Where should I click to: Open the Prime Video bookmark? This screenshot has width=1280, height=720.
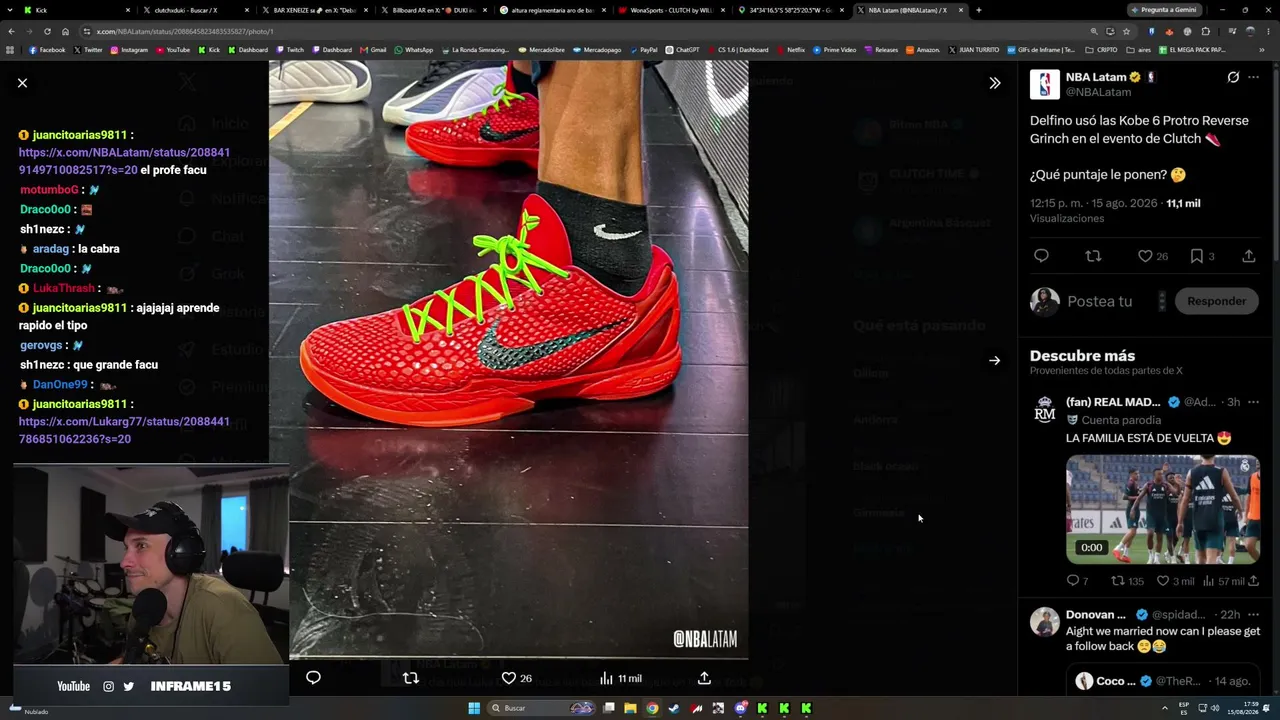[x=835, y=49]
